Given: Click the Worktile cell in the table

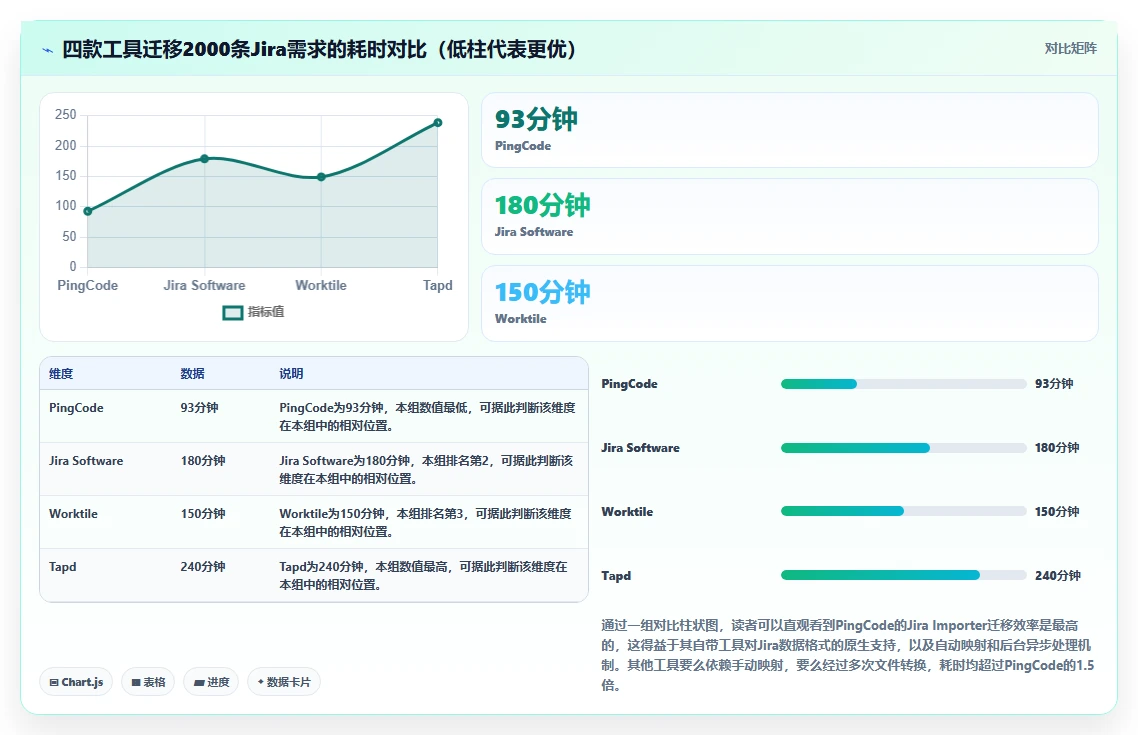Looking at the screenshot, I should [x=73, y=514].
